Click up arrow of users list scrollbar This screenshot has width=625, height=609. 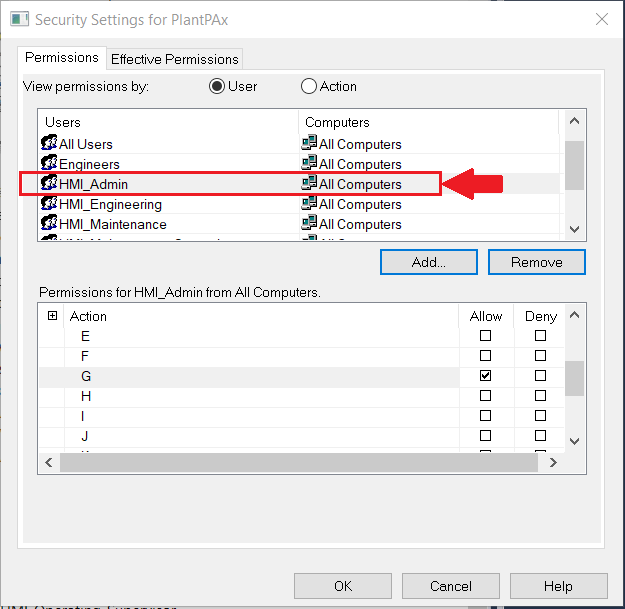click(574, 121)
